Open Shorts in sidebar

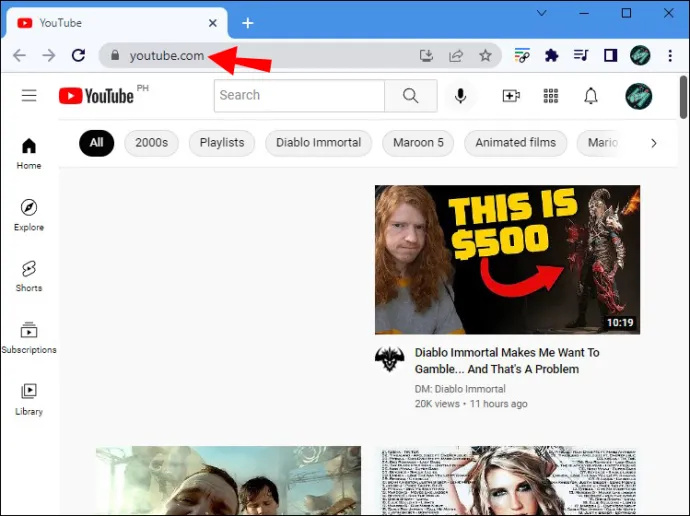point(29,277)
